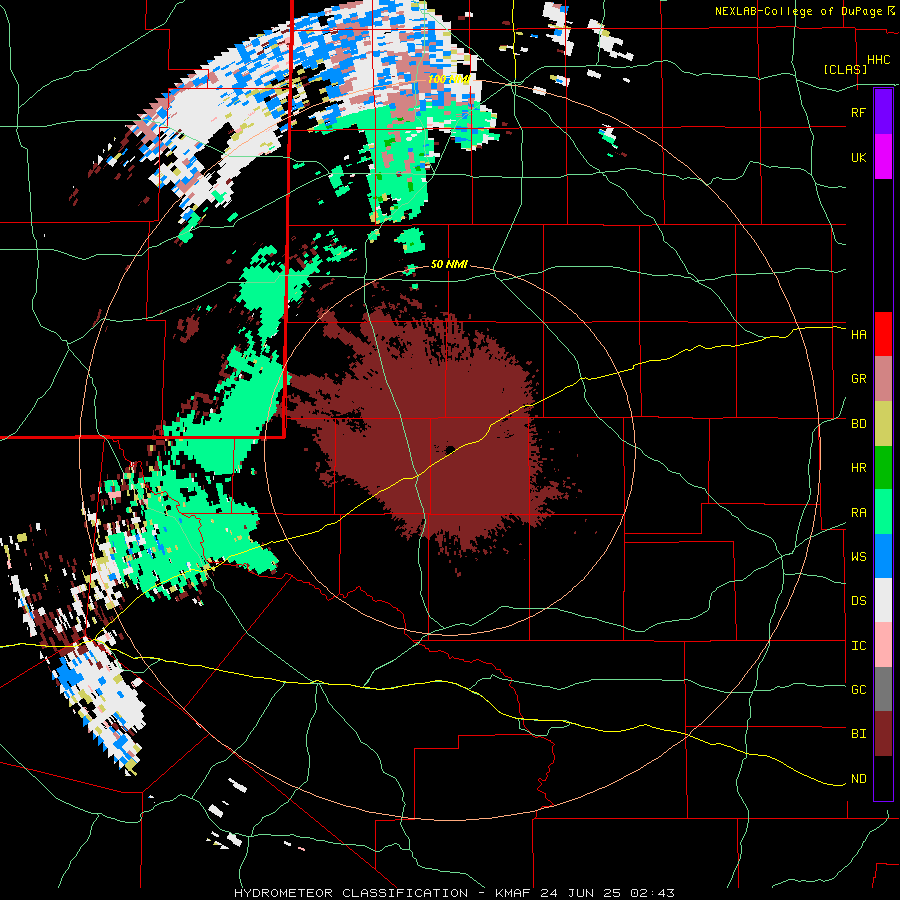Click the Hydrometeor Classification title caption
Viewport: 900px width, 900px height.
(x=454, y=893)
